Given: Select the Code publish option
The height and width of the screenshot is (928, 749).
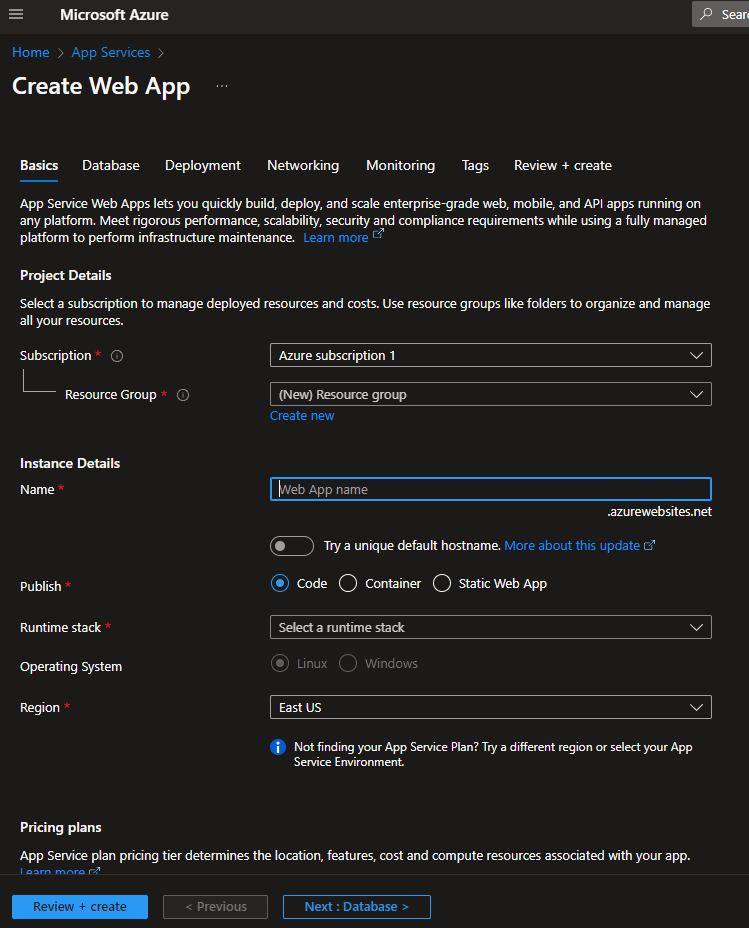Looking at the screenshot, I should pyautogui.click(x=280, y=583).
